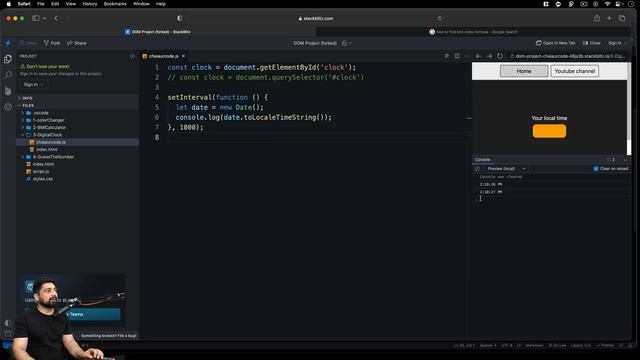640x360 pixels.
Task: Show Safari tab overview
Action: tap(622, 18)
